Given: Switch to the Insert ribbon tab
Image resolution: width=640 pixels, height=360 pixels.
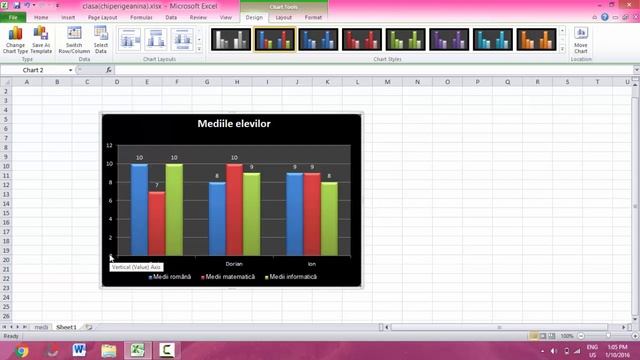Looking at the screenshot, I should 68,18.
